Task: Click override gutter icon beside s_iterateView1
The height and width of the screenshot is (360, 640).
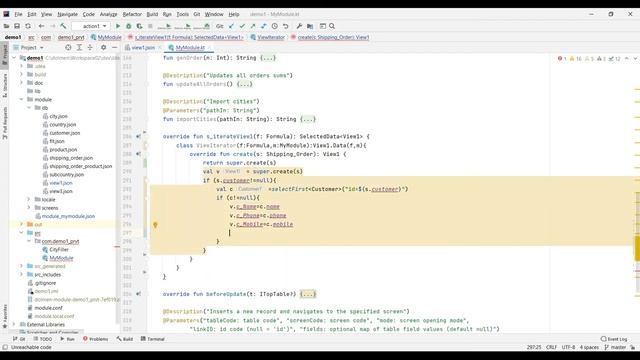Action: pyautogui.click(x=138, y=136)
